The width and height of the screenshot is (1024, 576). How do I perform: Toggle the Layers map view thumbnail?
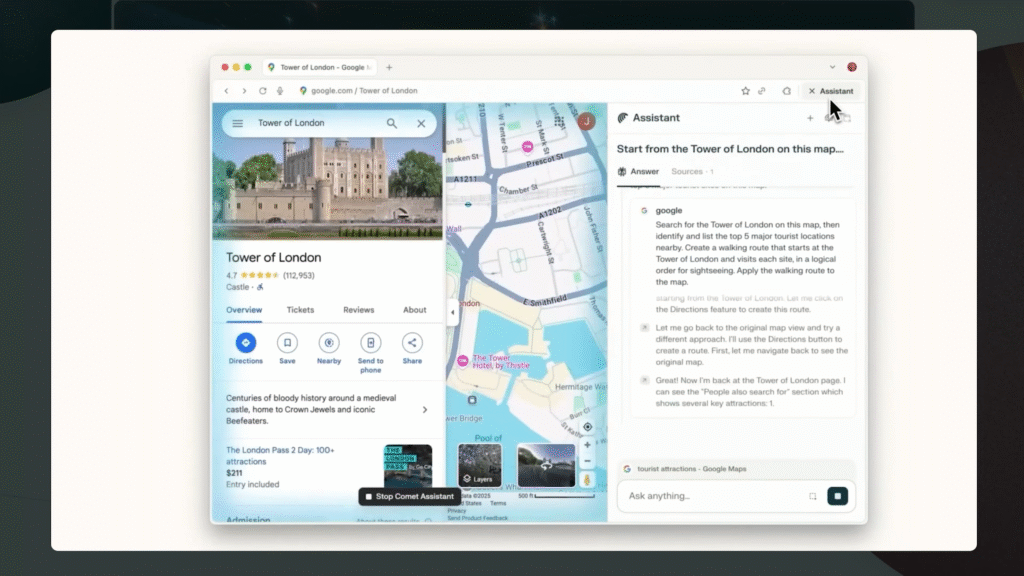point(480,465)
